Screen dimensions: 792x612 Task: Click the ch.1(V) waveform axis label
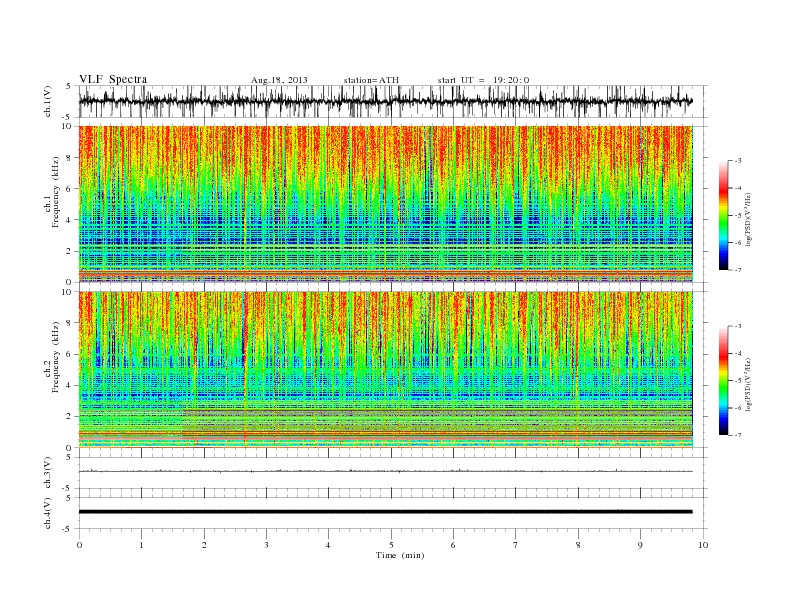pyautogui.click(x=47, y=101)
